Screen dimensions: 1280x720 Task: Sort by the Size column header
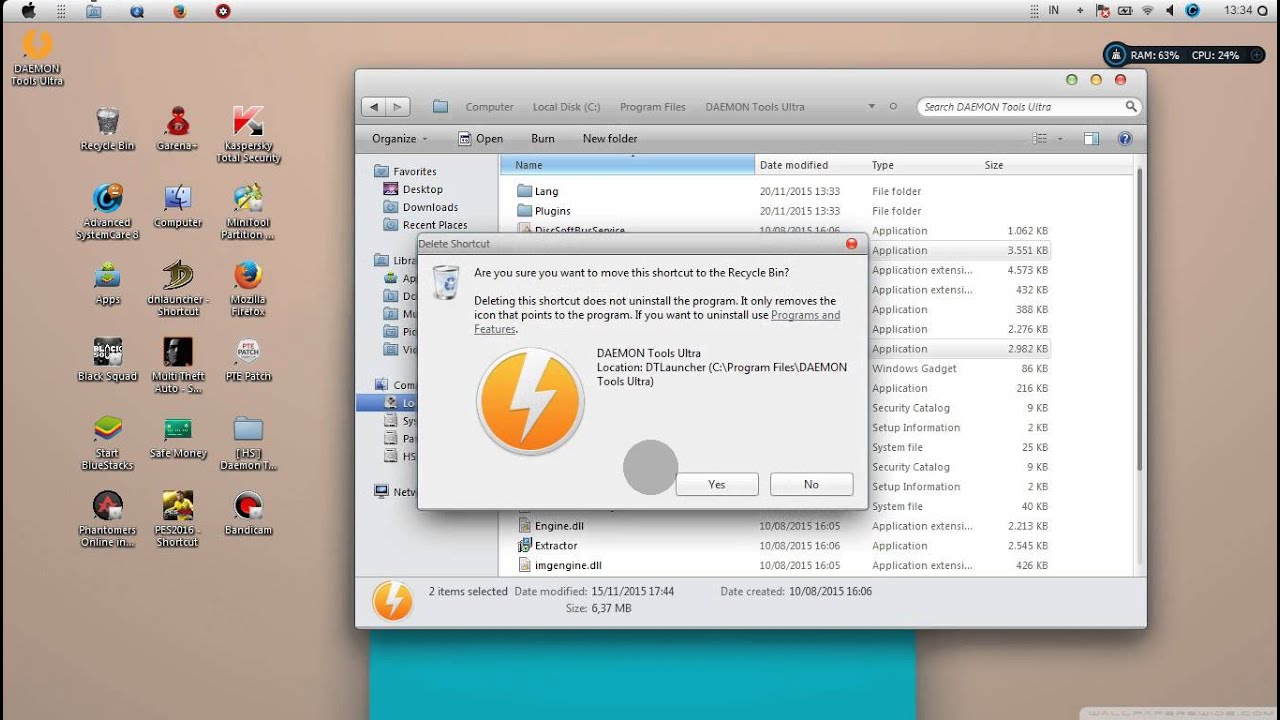tap(1015, 165)
